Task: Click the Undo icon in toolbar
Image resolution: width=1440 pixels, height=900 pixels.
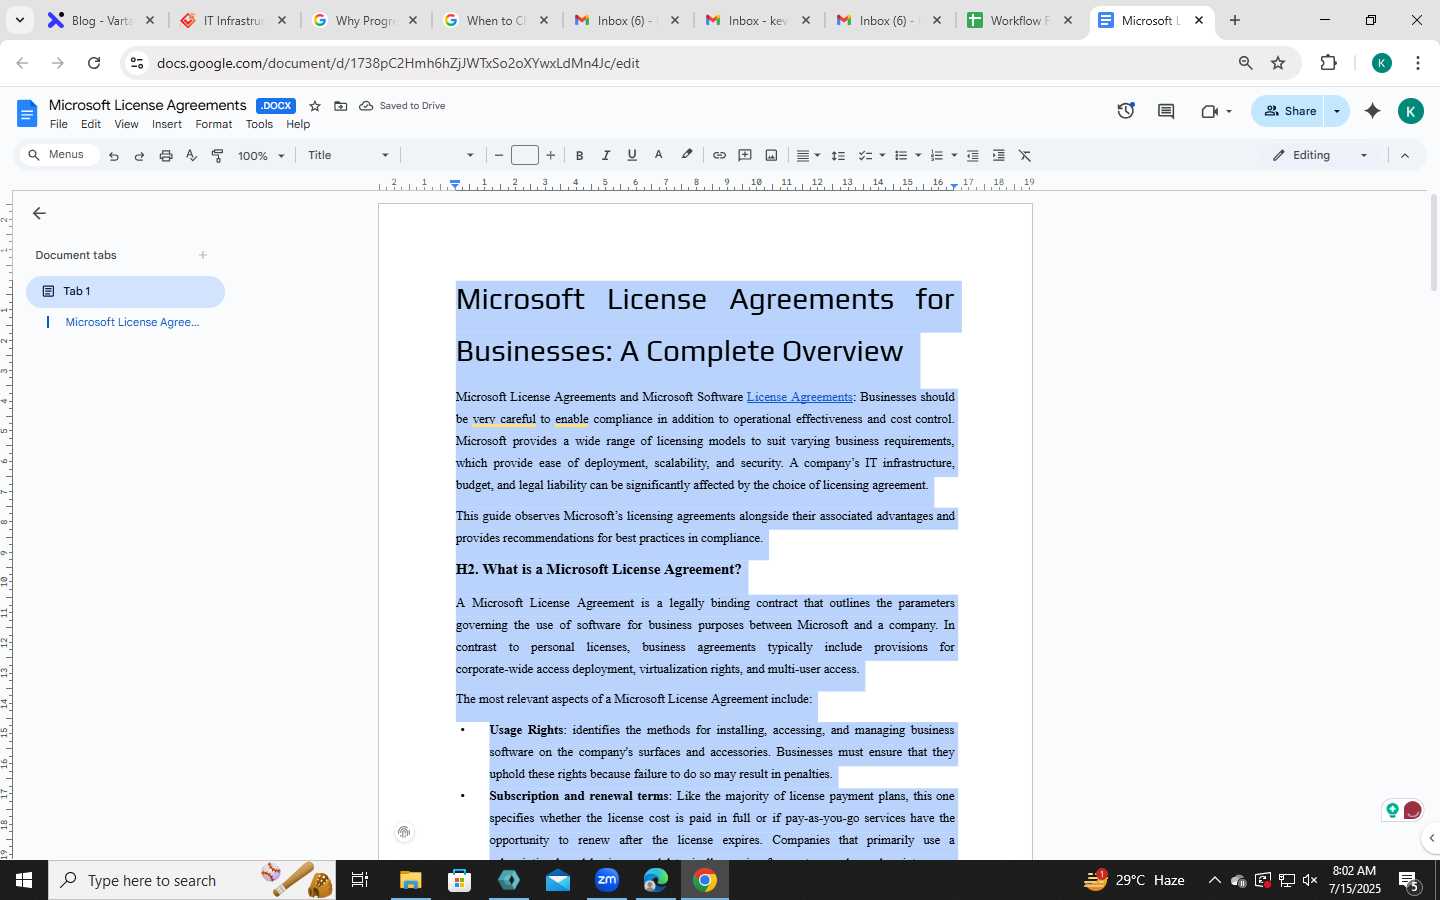Action: [x=114, y=156]
